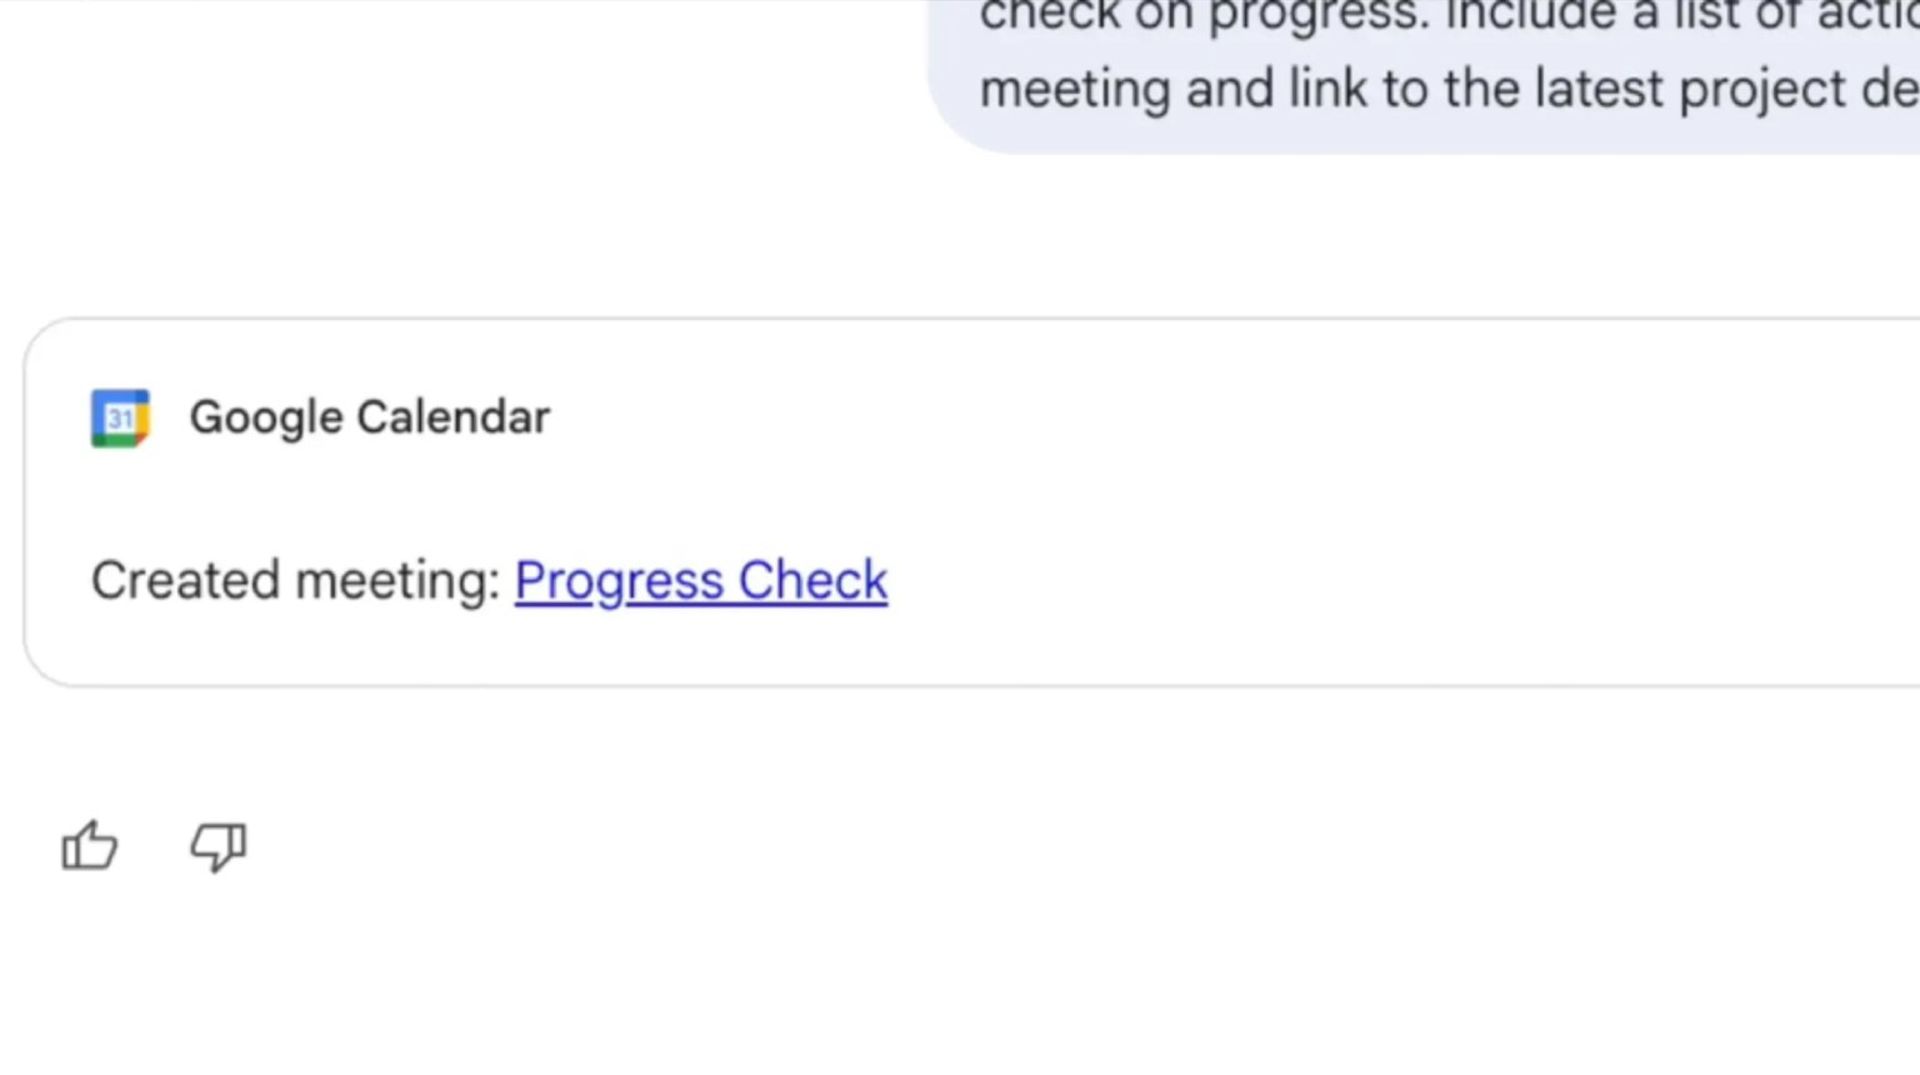Click the word "Calendar" in the card header
This screenshot has height=1075, width=1920.
[x=453, y=418]
